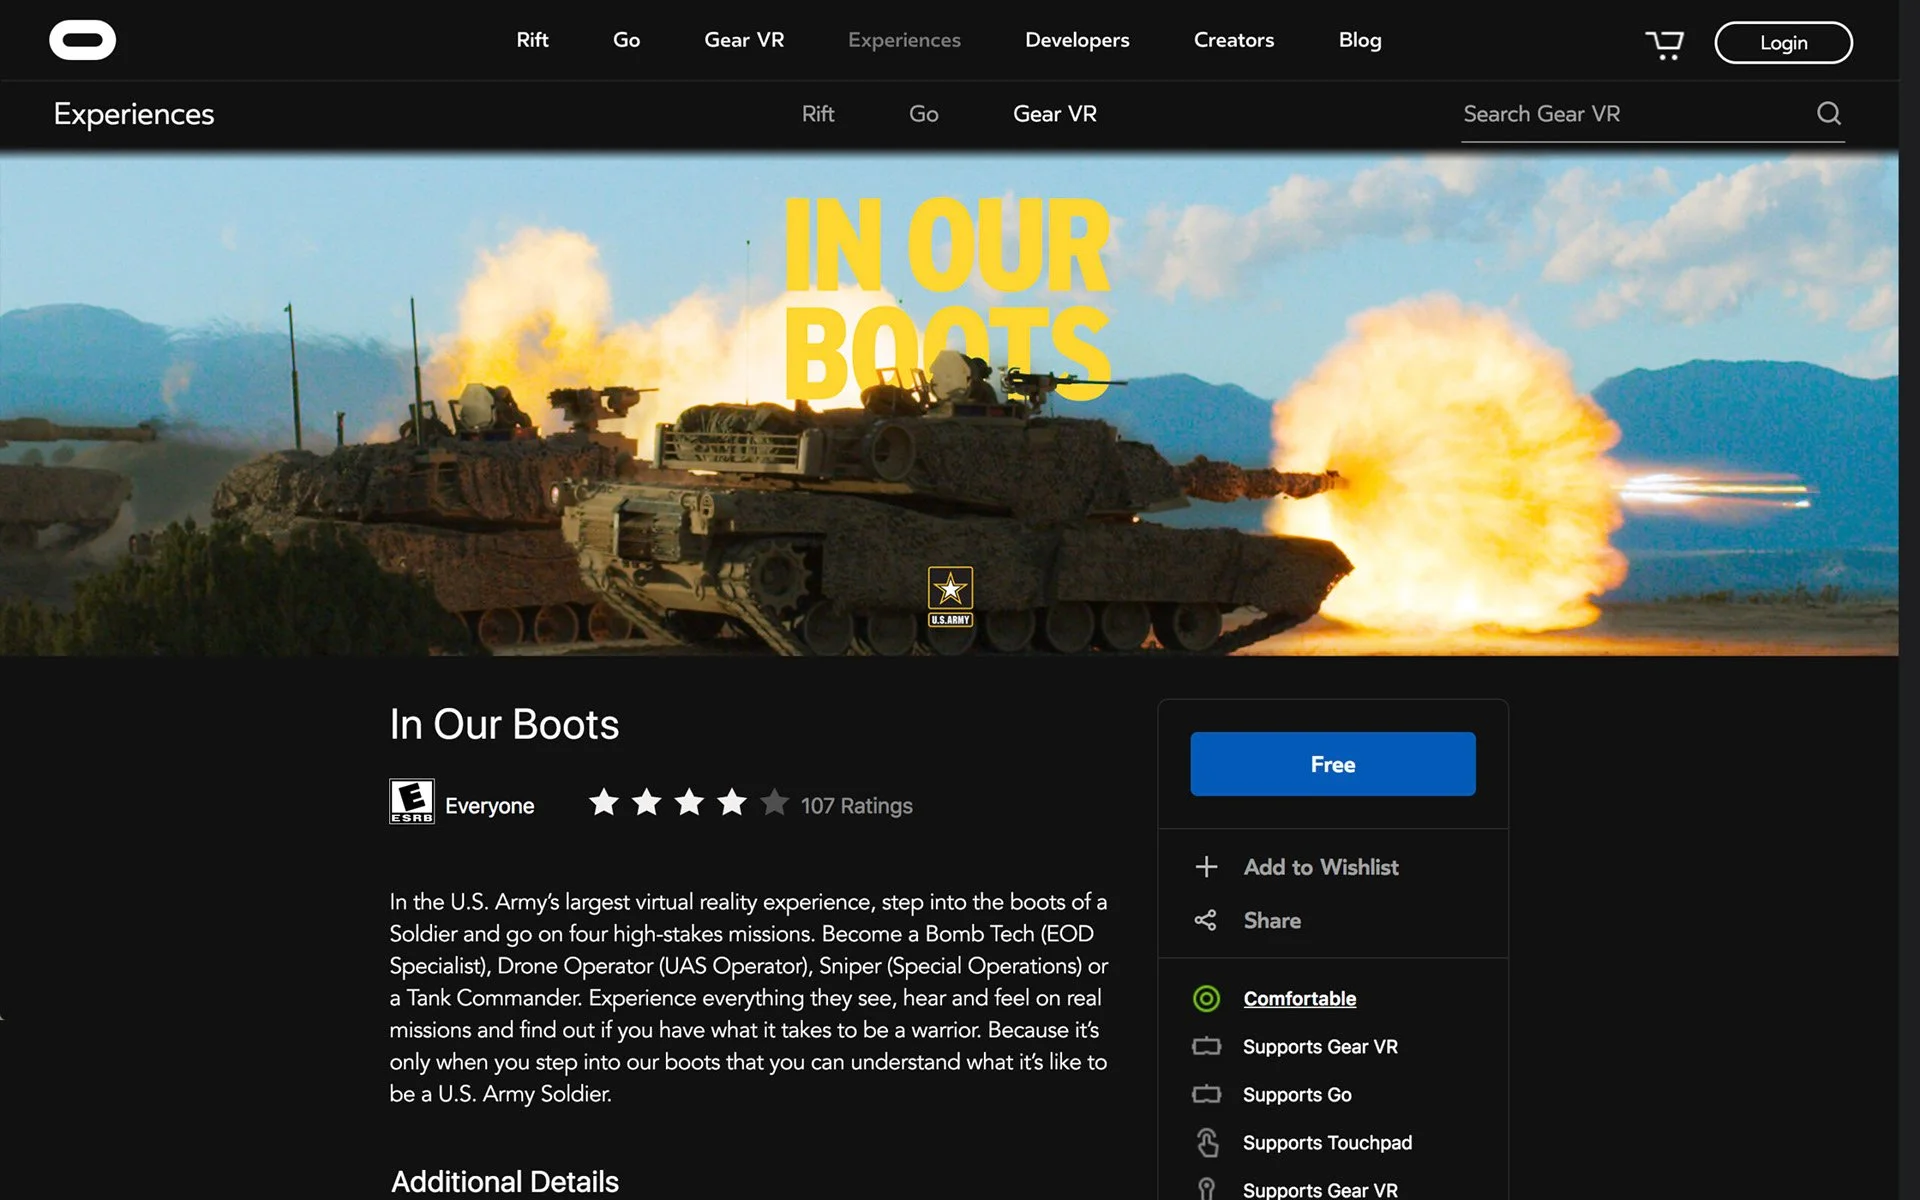Open the Comfortable rating link
The image size is (1920, 1200).
1299,998
